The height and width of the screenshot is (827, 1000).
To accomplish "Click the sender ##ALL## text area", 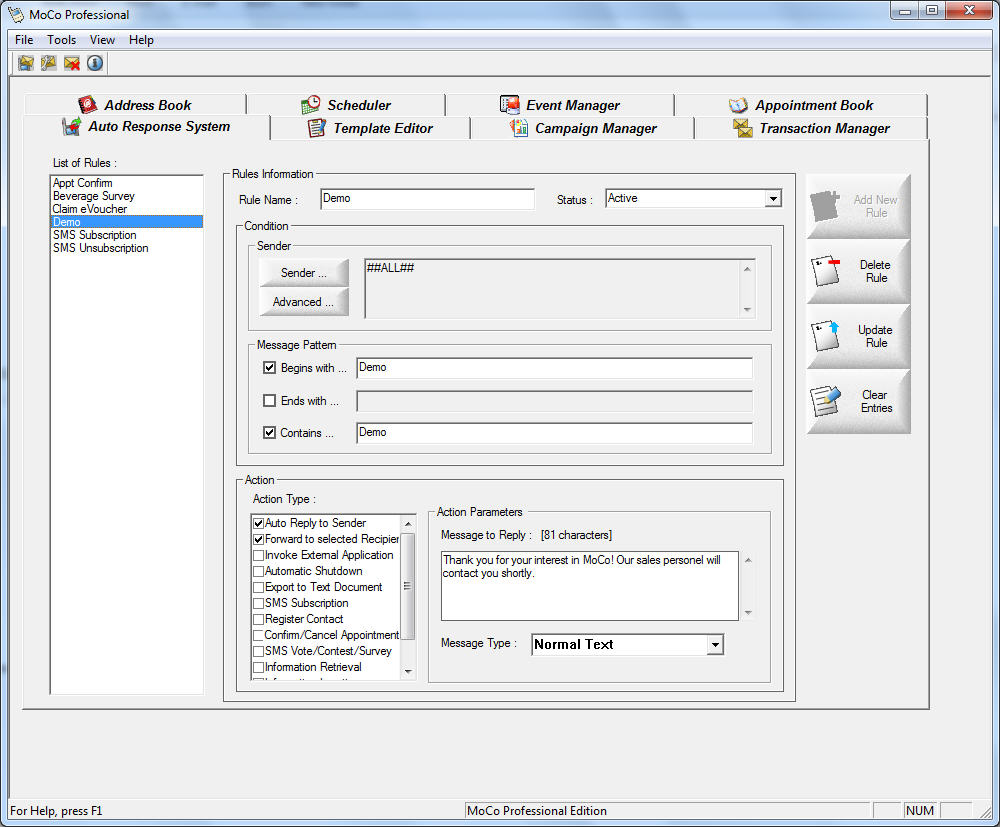I will [552, 288].
